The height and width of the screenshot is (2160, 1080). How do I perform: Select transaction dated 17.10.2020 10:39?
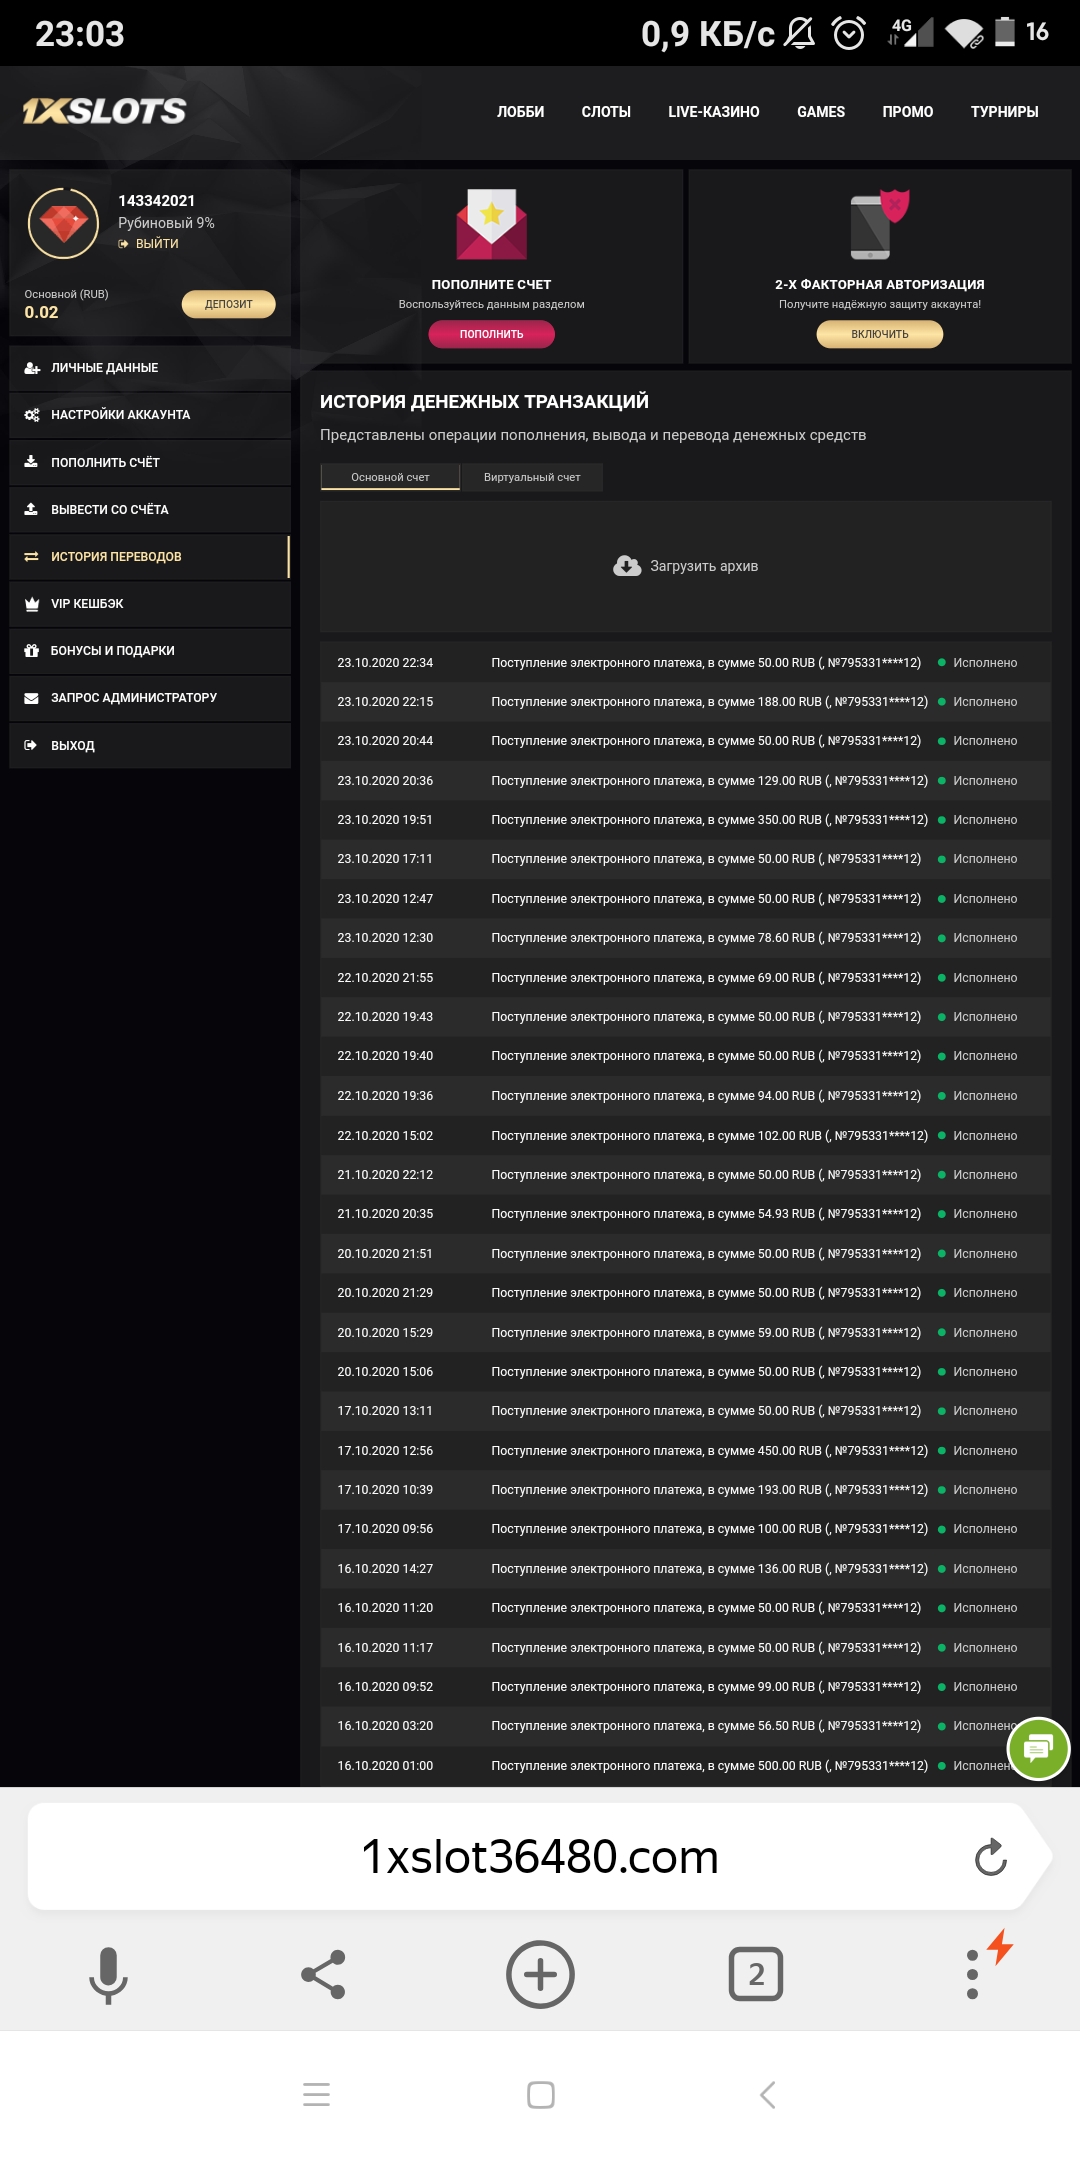click(x=686, y=1490)
